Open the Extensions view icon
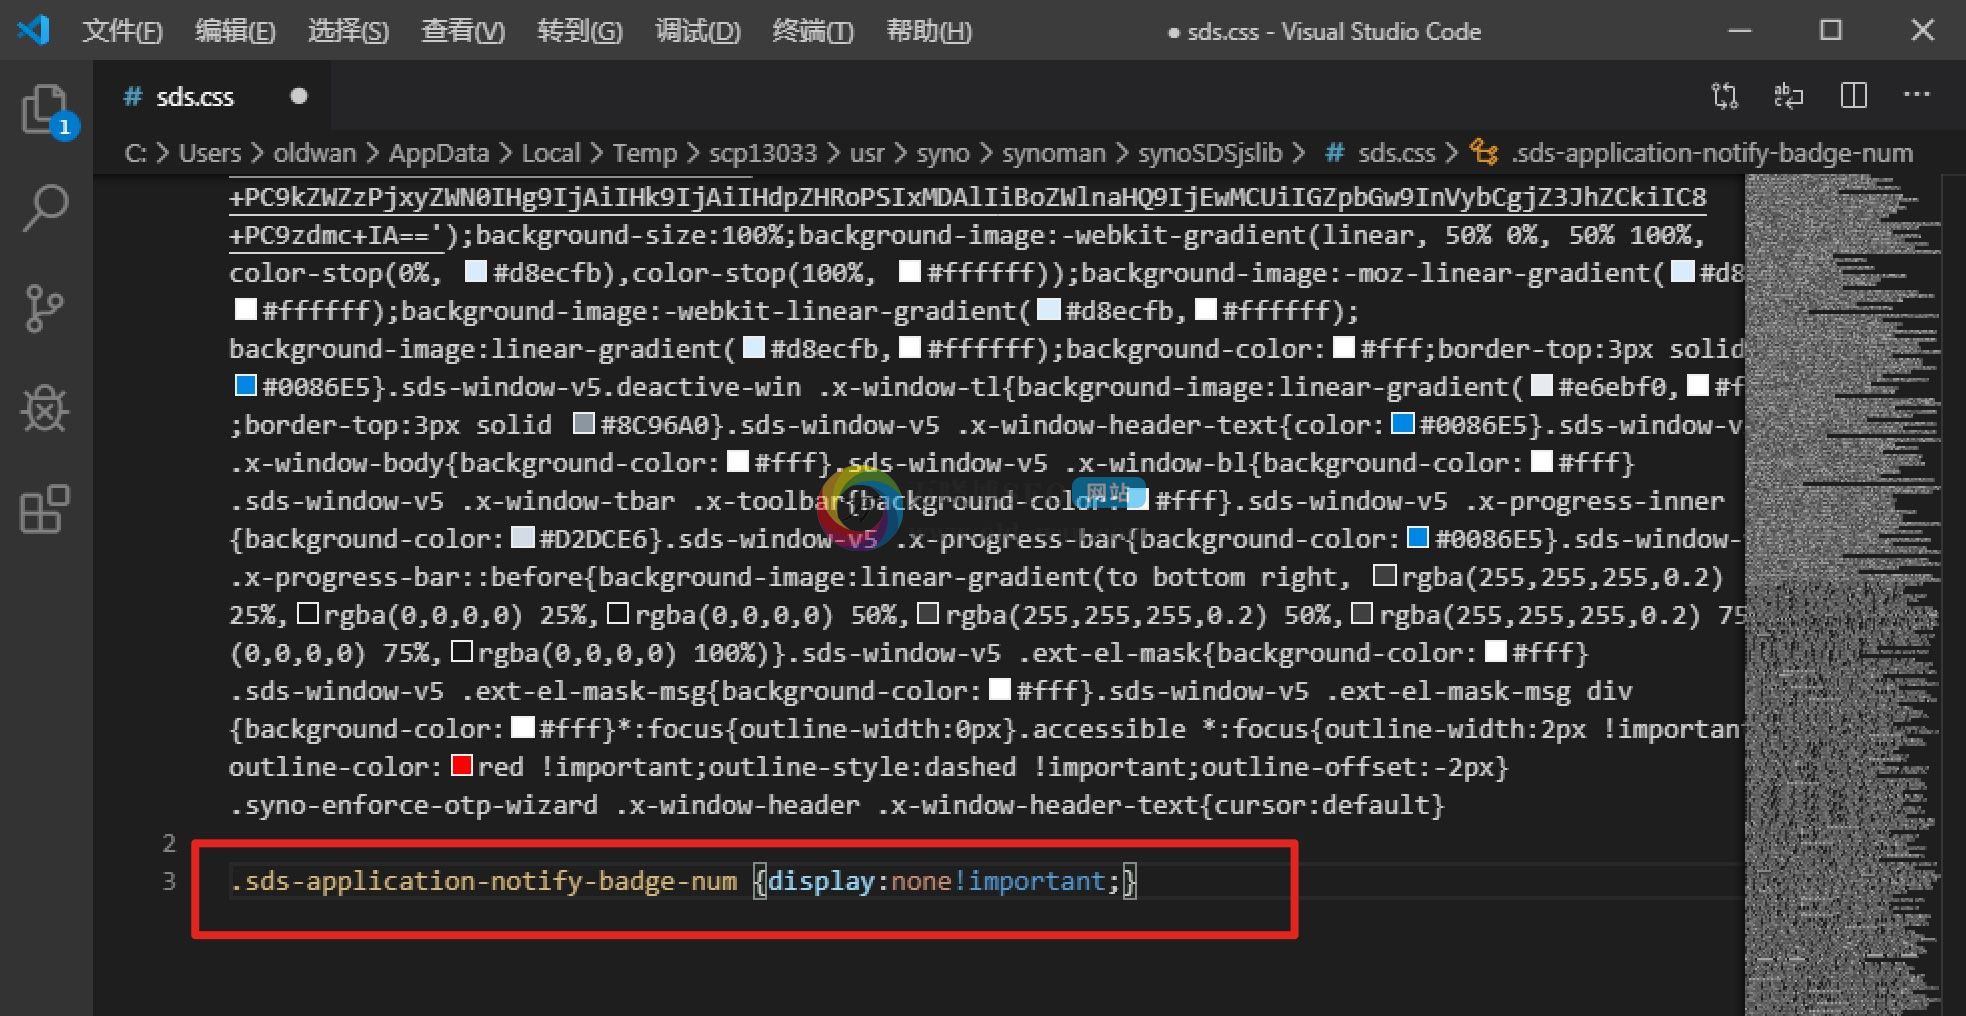Image resolution: width=1966 pixels, height=1016 pixels. click(x=44, y=509)
